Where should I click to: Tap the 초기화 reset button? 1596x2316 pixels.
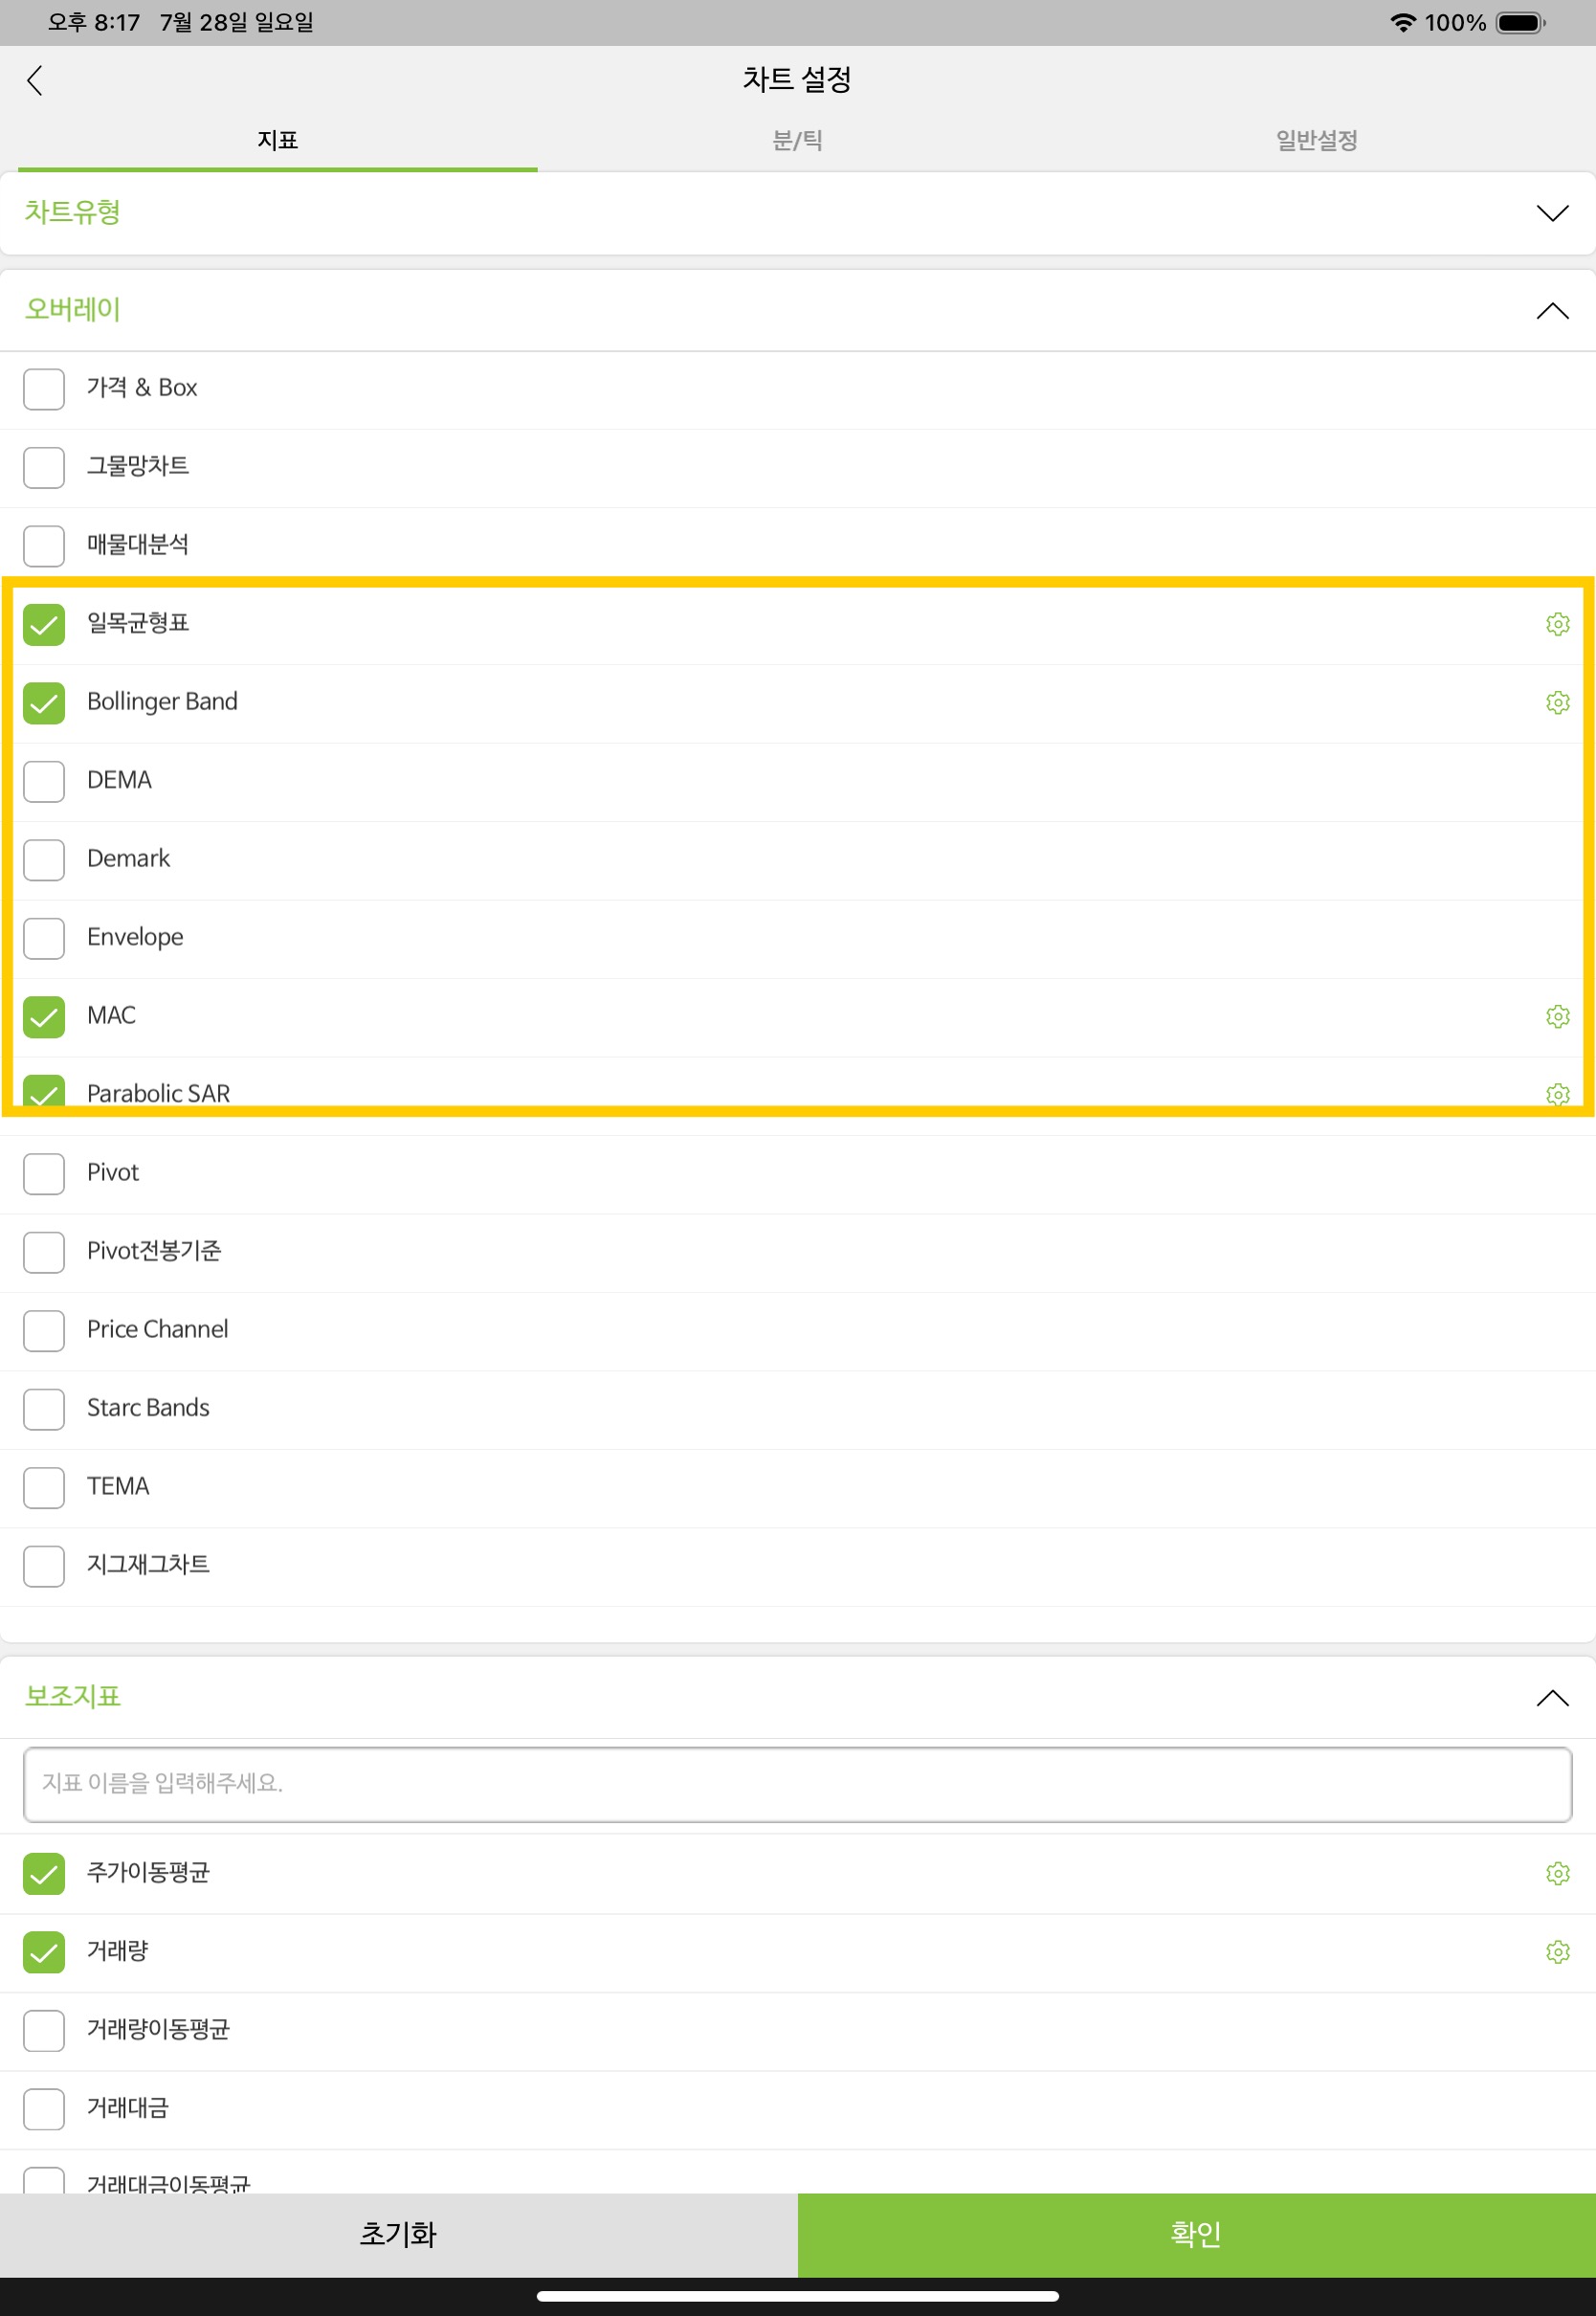(399, 2235)
